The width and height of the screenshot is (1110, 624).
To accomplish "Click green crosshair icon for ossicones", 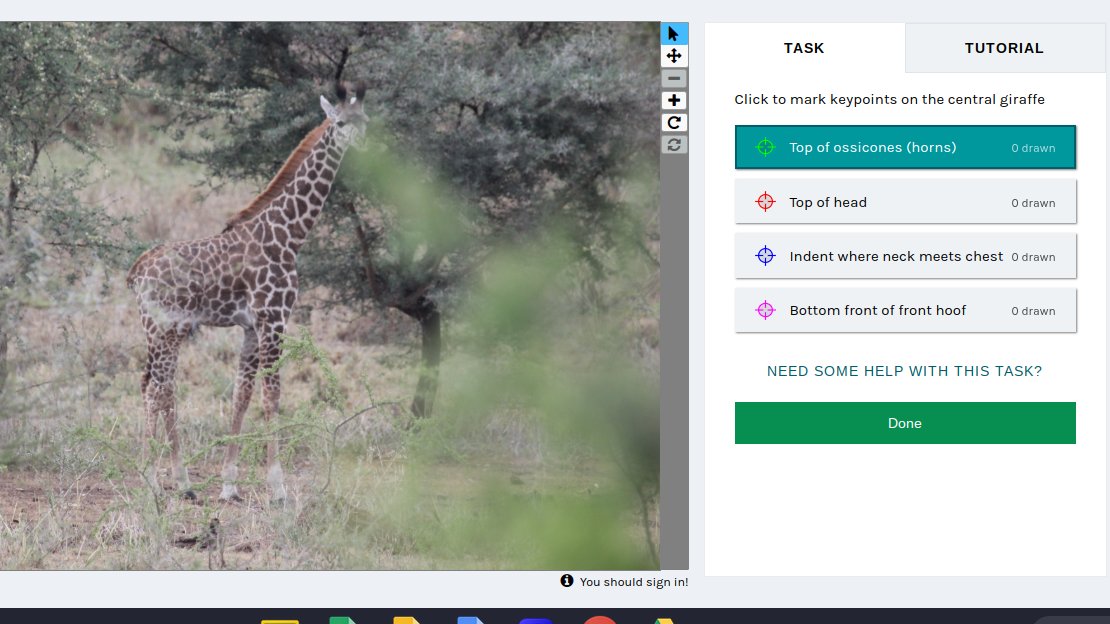I will point(765,147).
